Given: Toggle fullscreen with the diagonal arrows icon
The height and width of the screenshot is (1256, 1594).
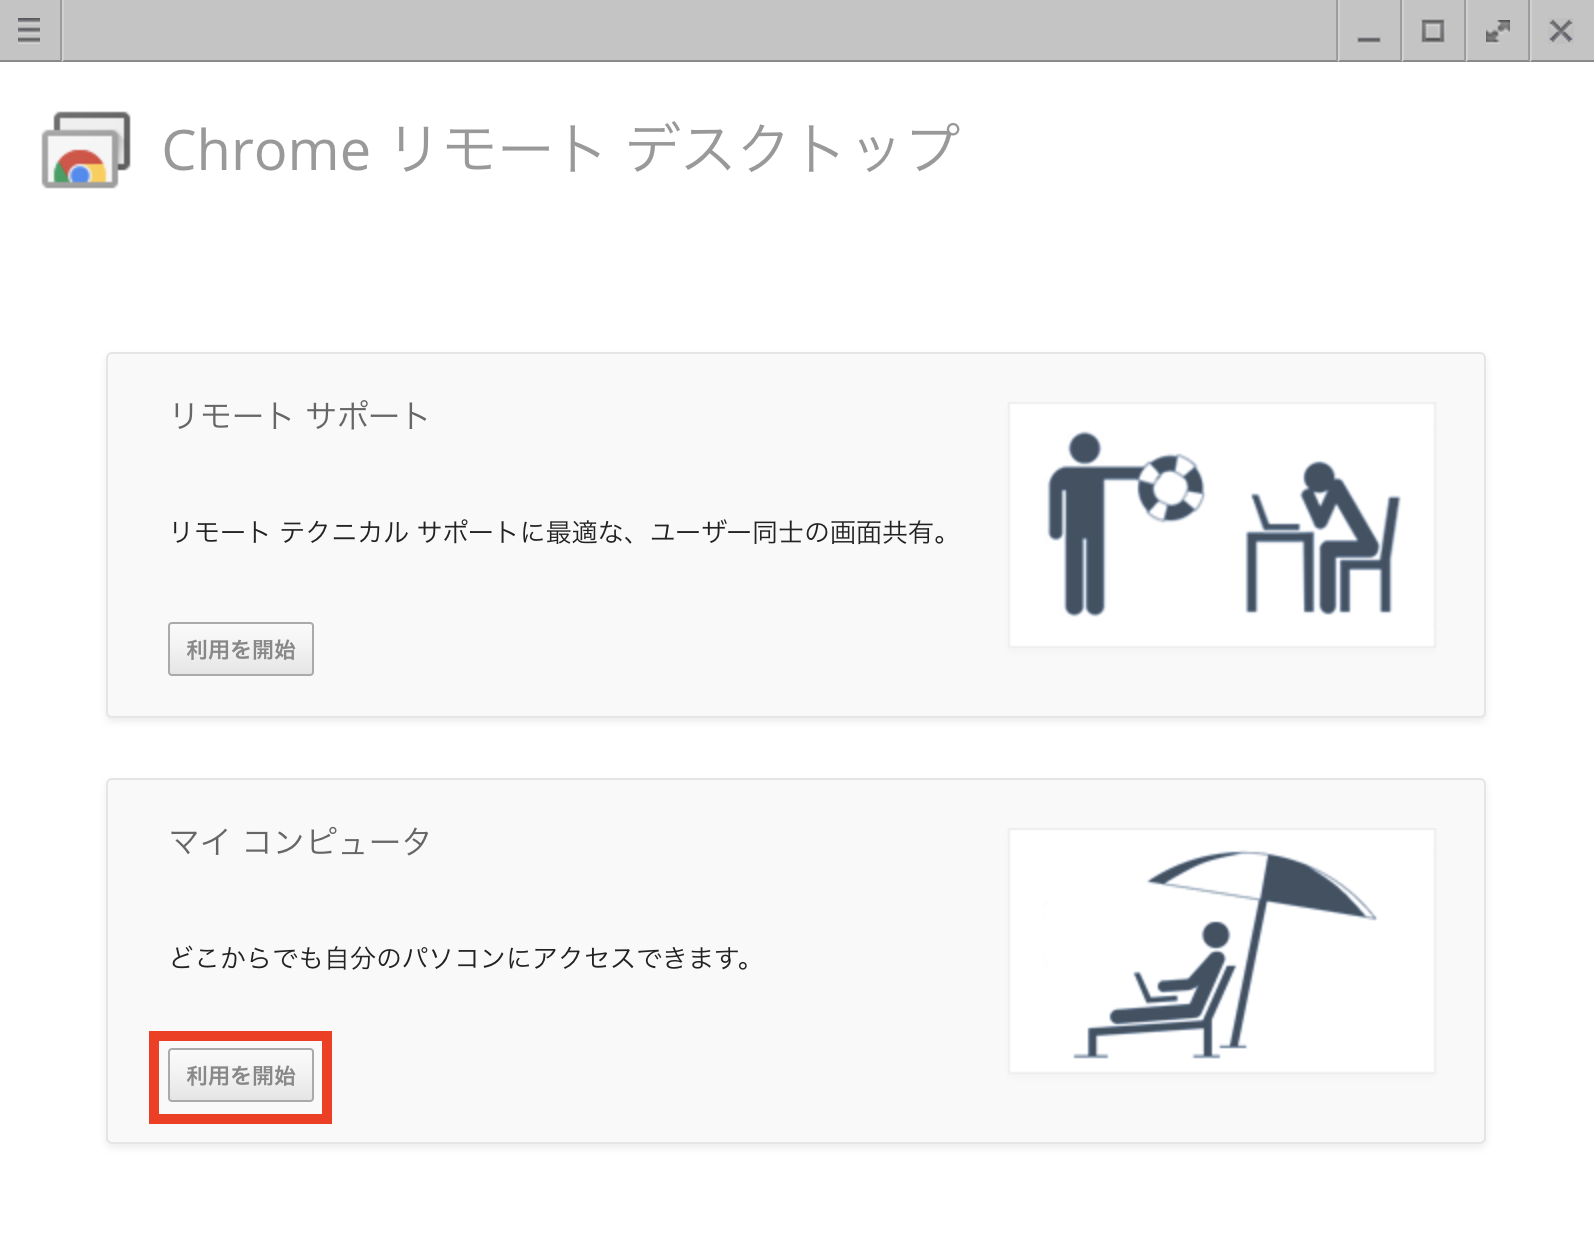Looking at the screenshot, I should (1497, 31).
